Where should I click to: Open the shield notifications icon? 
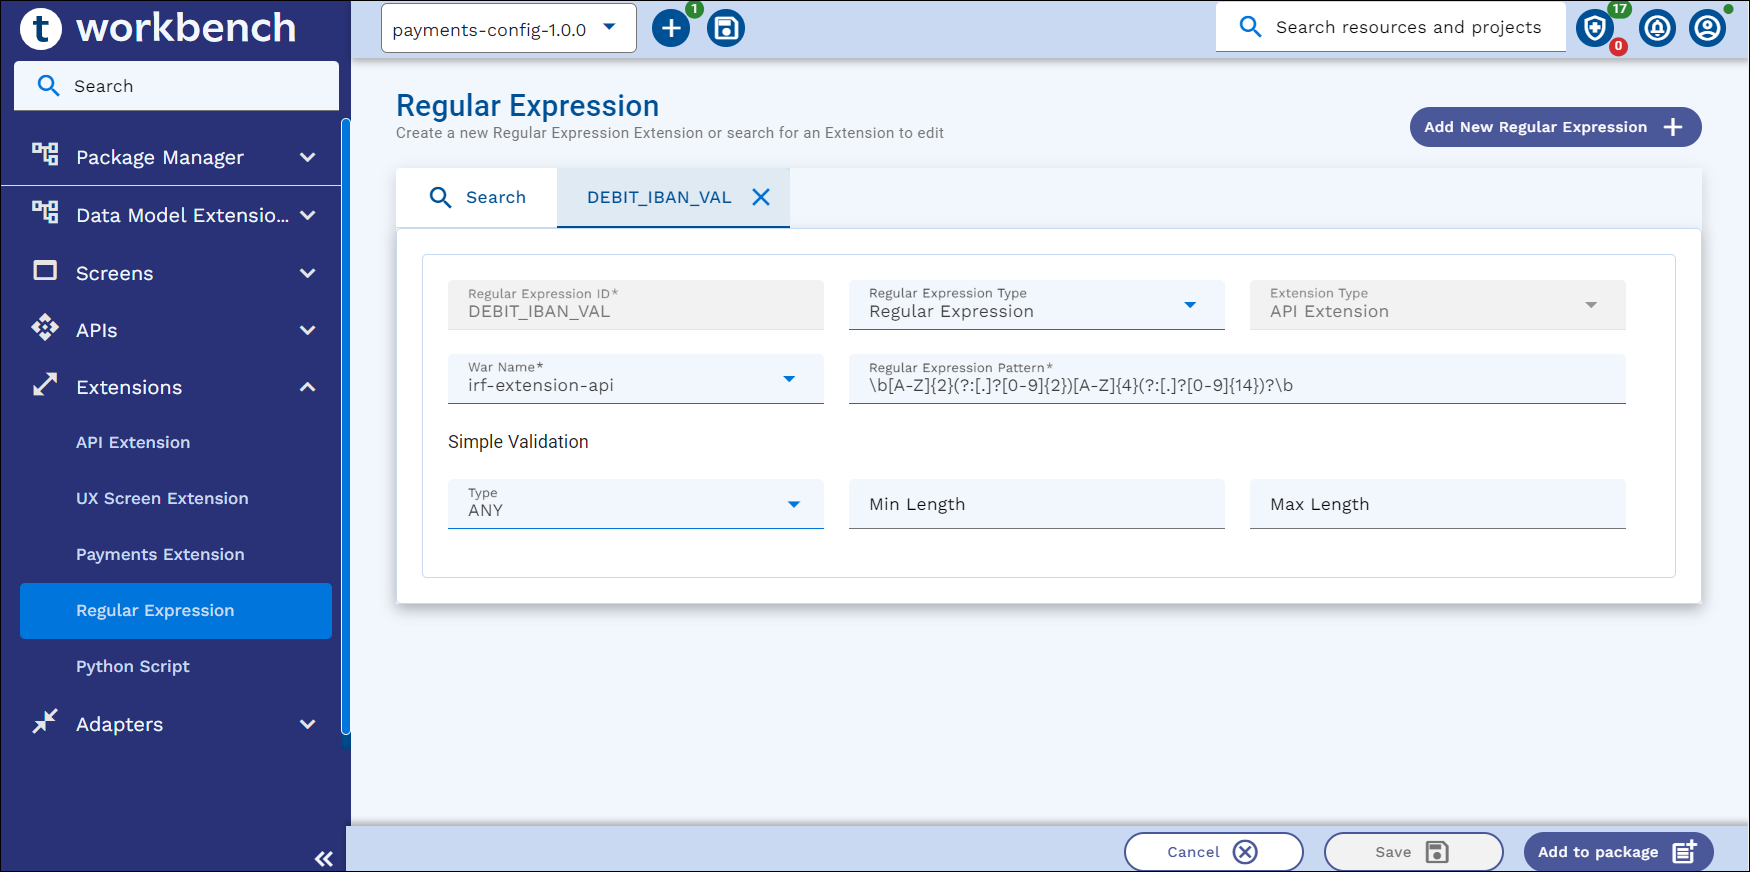pyautogui.click(x=1595, y=28)
